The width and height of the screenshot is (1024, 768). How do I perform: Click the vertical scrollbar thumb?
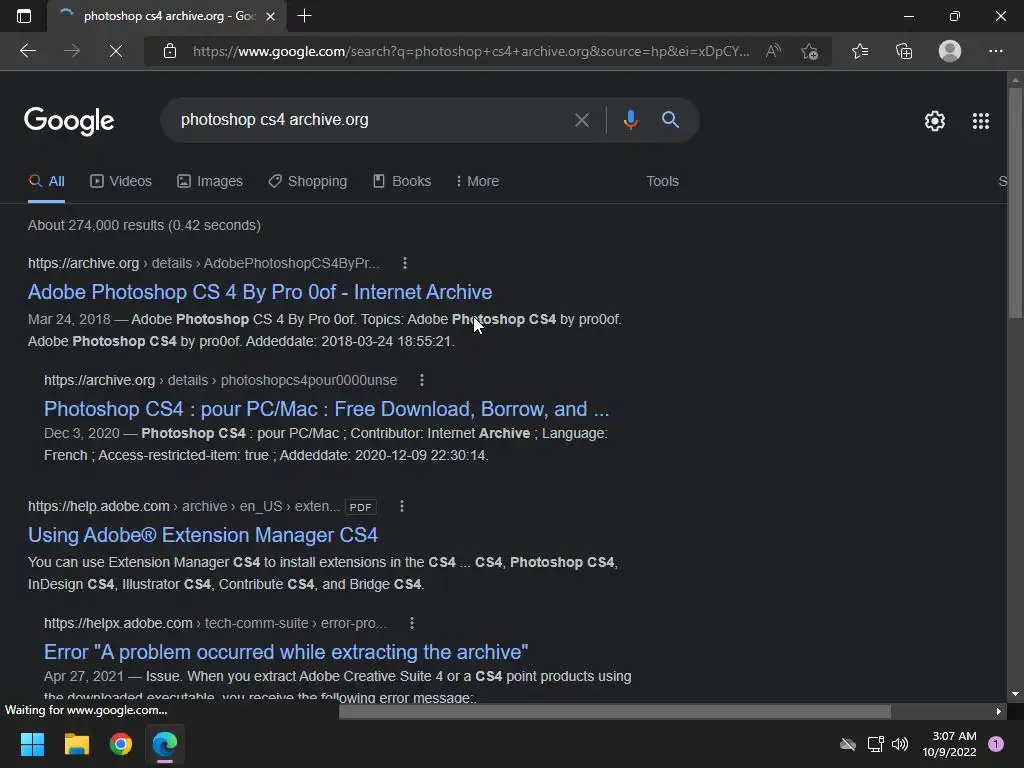tap(1015, 202)
